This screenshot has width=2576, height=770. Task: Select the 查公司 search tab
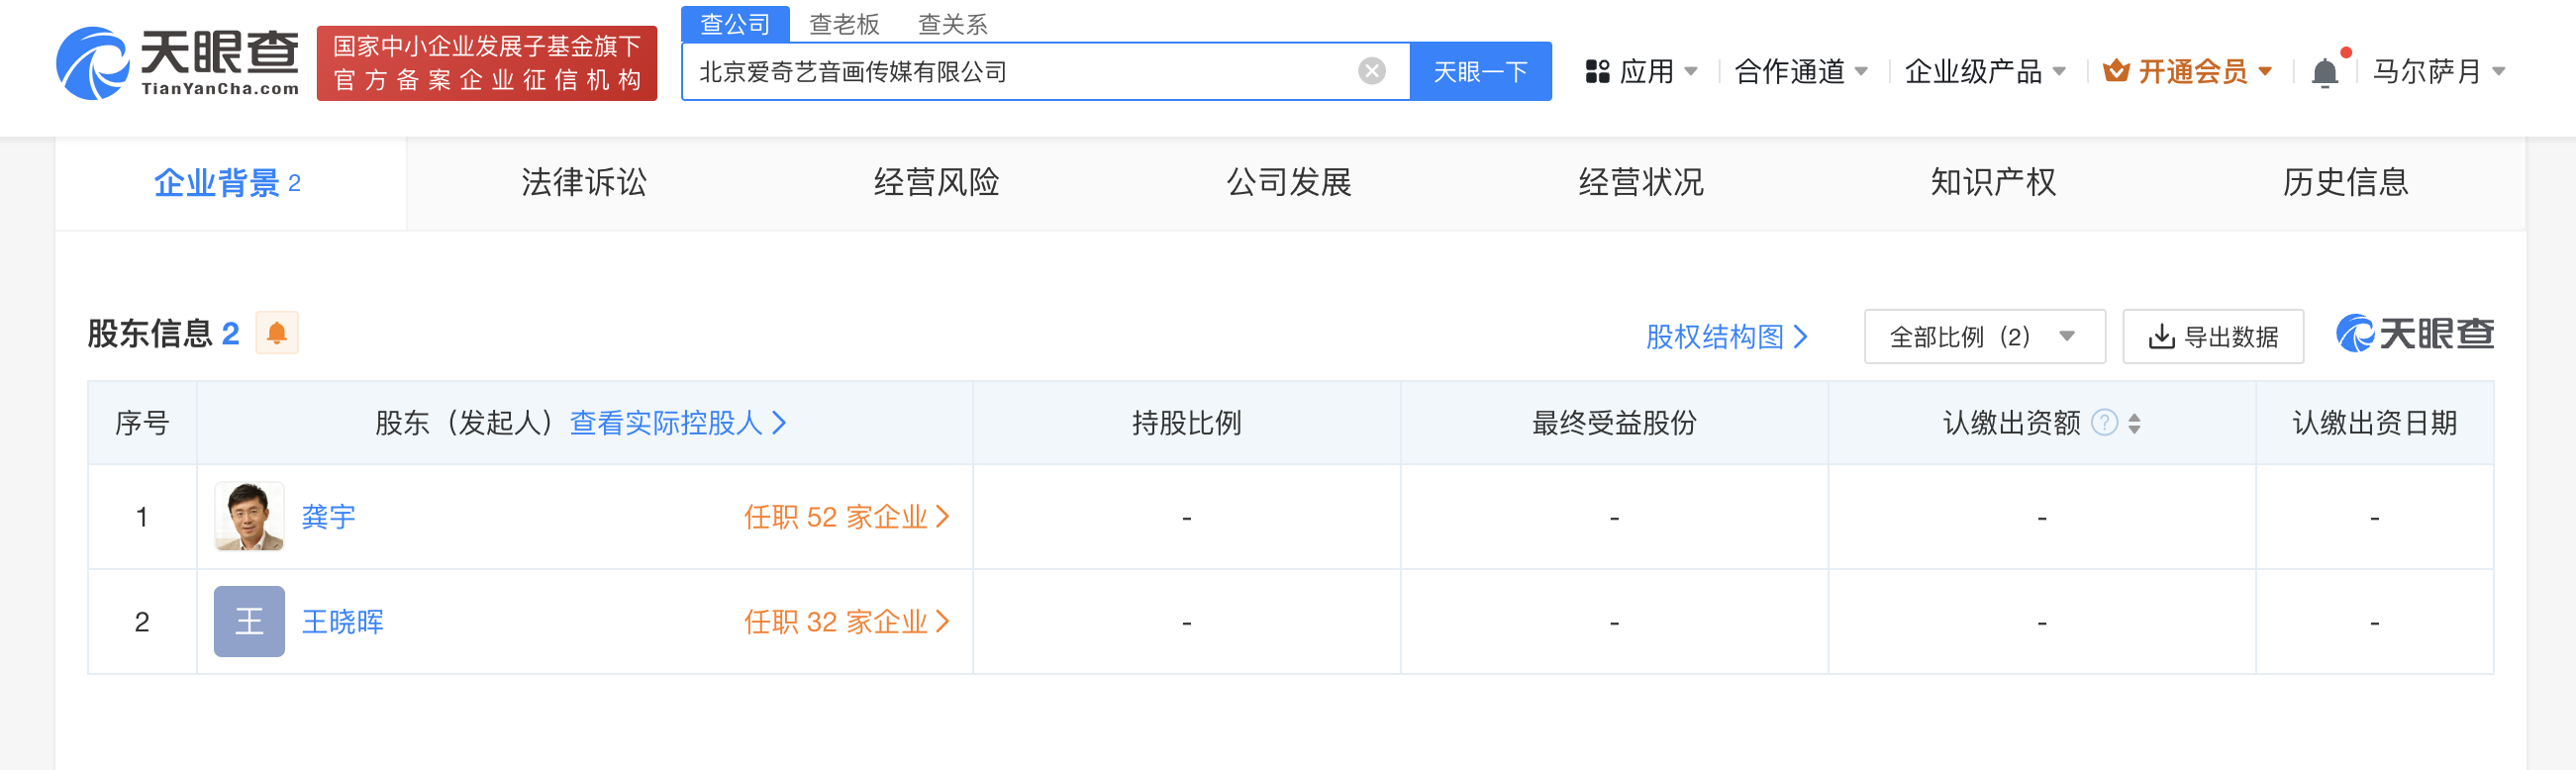click(735, 24)
